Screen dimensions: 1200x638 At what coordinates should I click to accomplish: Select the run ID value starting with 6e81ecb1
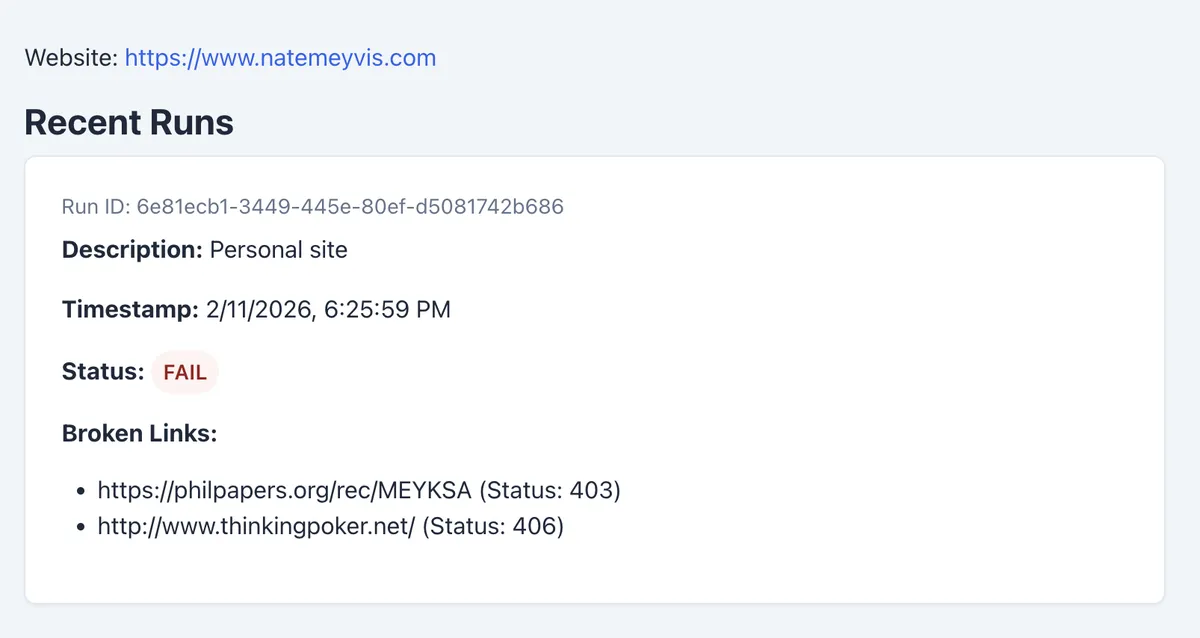350,207
